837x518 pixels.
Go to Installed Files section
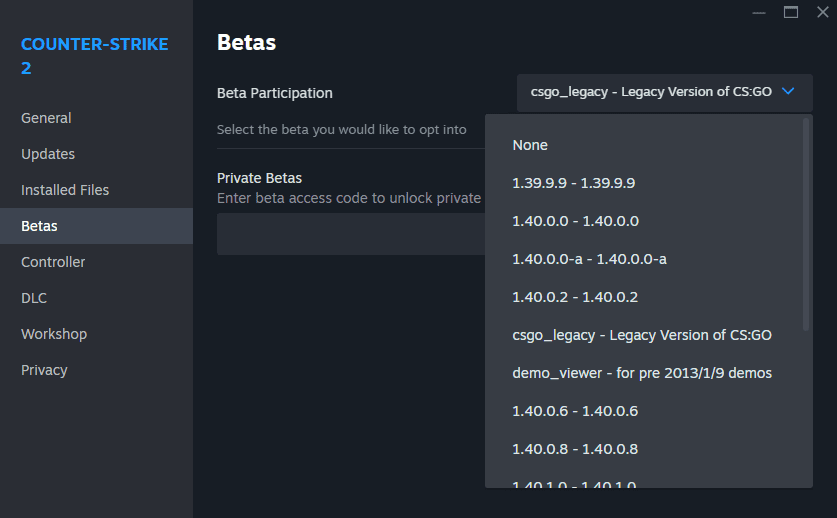(65, 190)
